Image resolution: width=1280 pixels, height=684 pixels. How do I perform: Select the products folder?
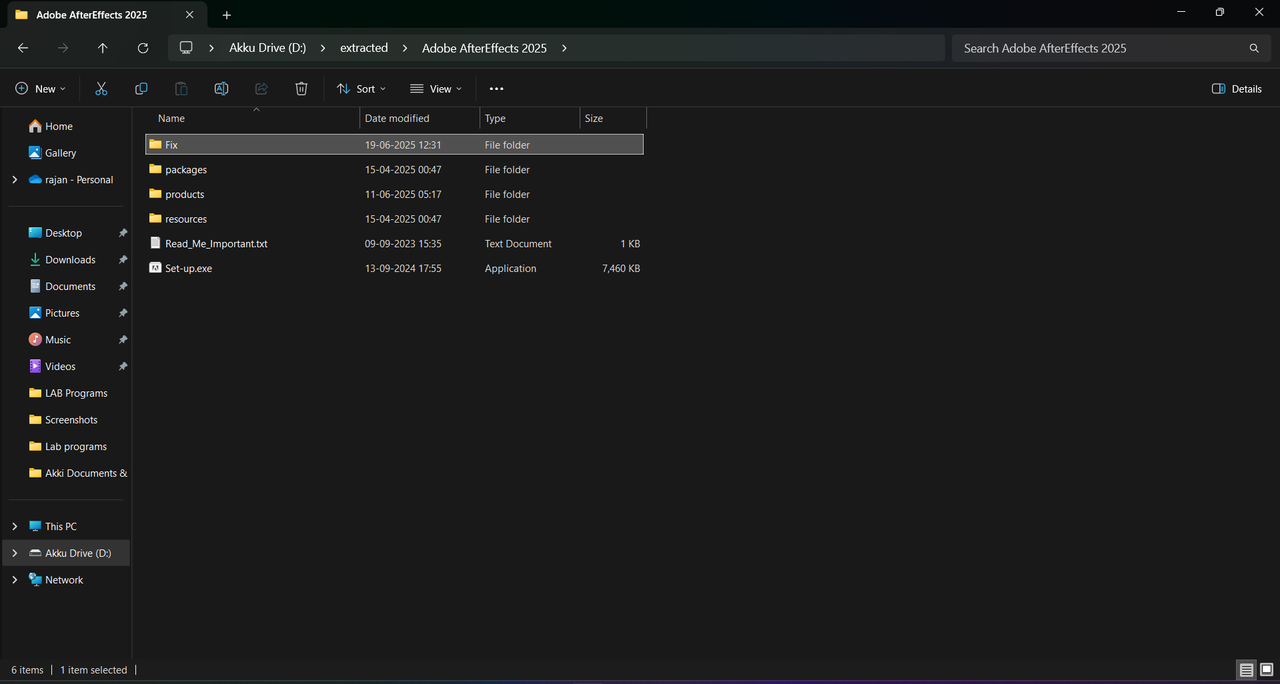pyautogui.click(x=185, y=194)
